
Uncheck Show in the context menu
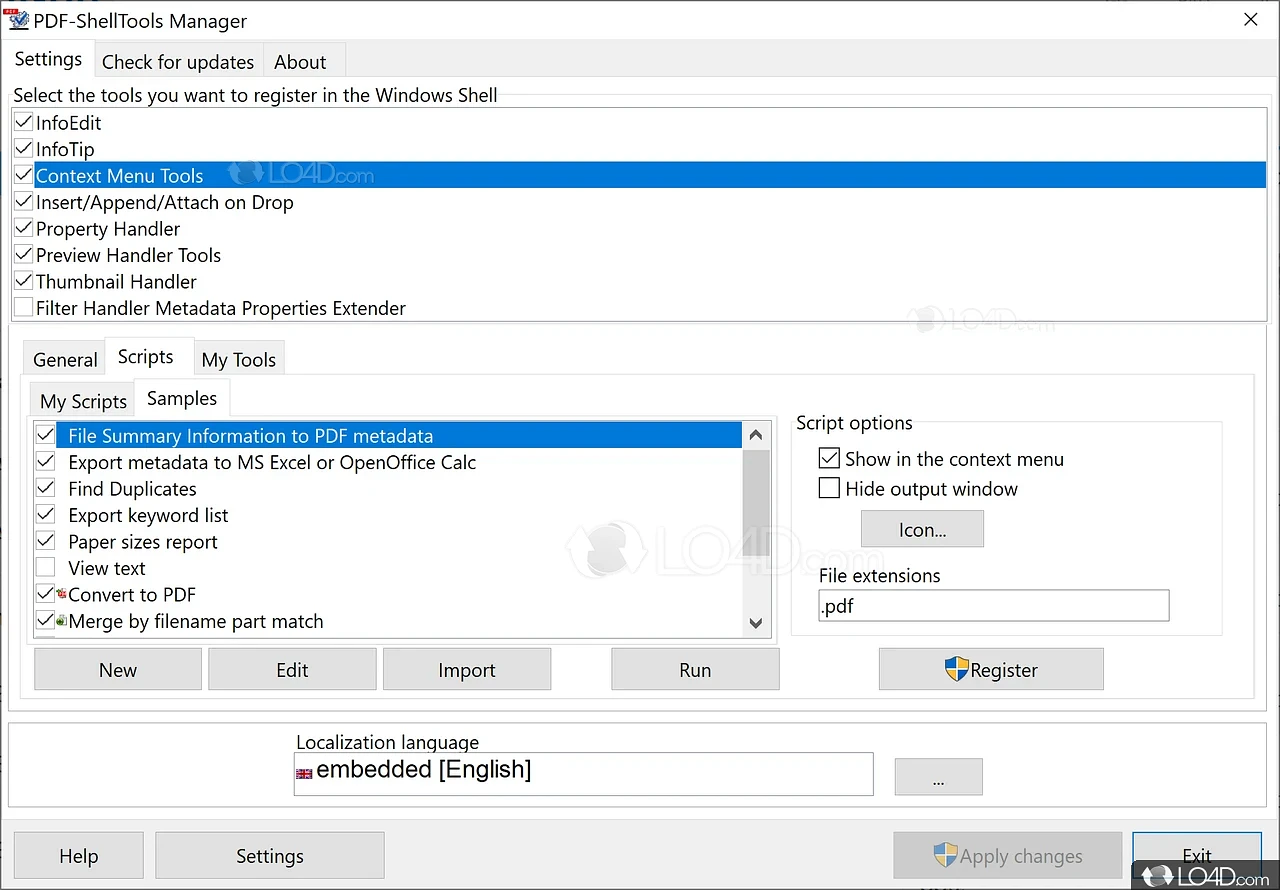tap(829, 459)
